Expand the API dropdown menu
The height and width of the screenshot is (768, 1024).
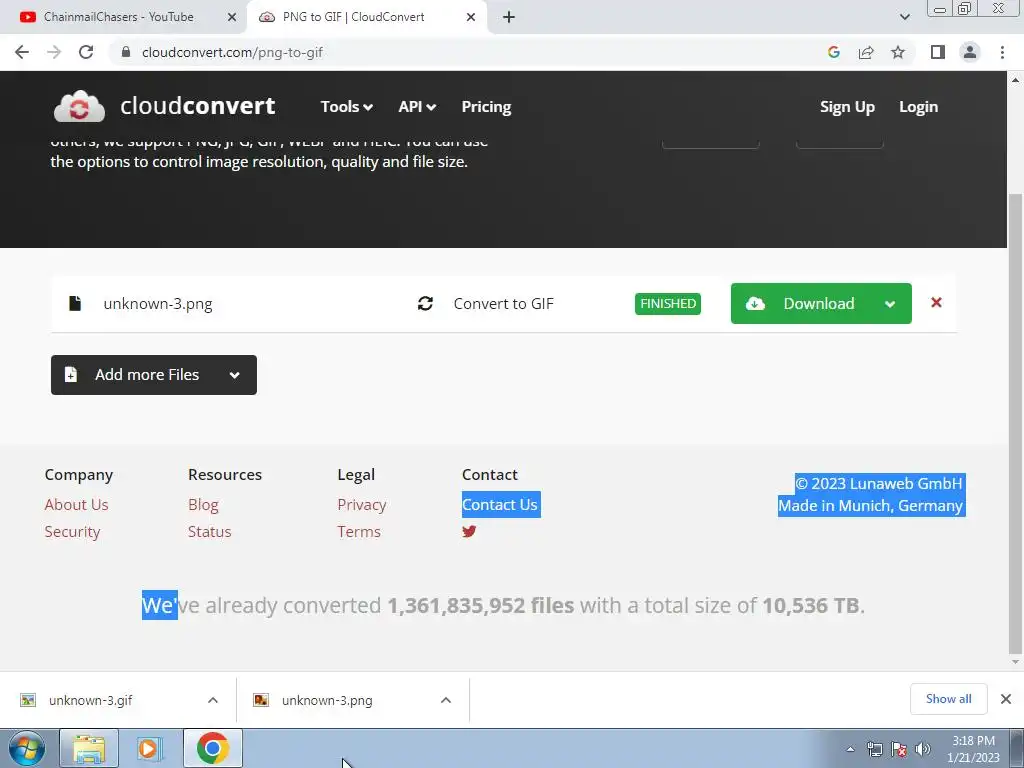click(x=417, y=106)
